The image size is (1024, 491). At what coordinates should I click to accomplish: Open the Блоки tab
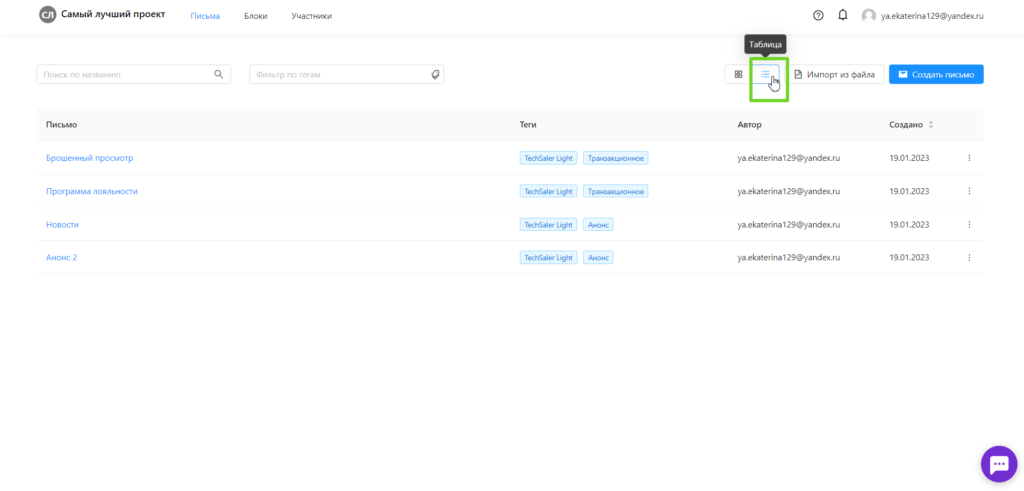click(255, 16)
